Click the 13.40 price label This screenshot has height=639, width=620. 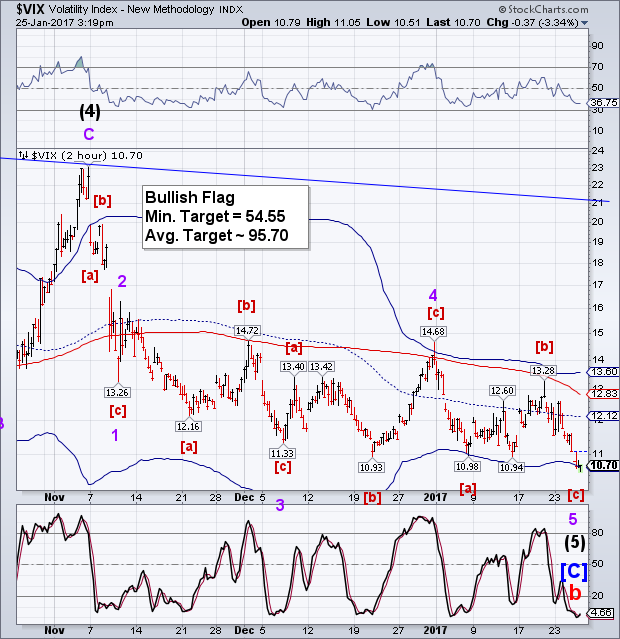coord(293,366)
